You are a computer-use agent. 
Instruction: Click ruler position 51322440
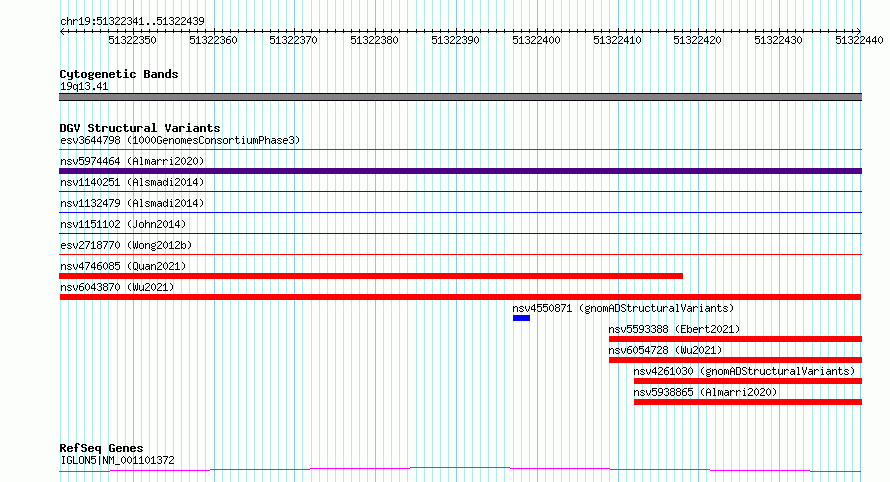859,40
